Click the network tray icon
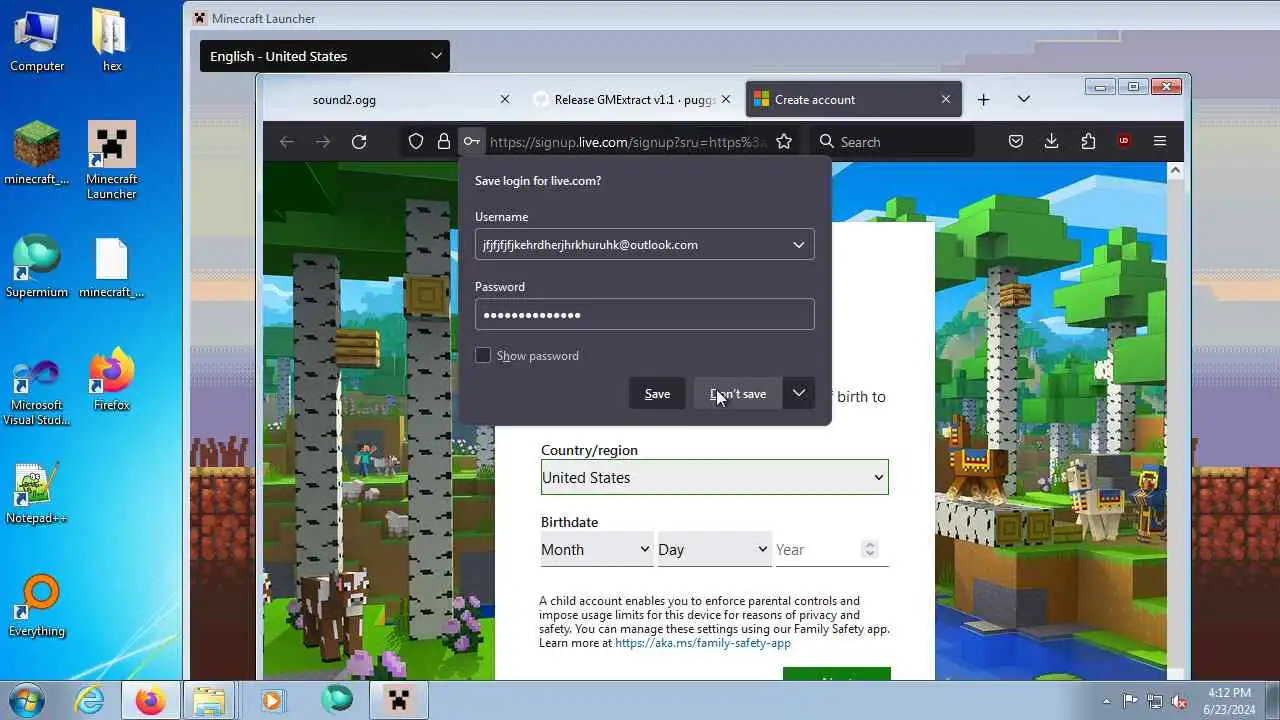This screenshot has height=720, width=1280. point(1155,701)
